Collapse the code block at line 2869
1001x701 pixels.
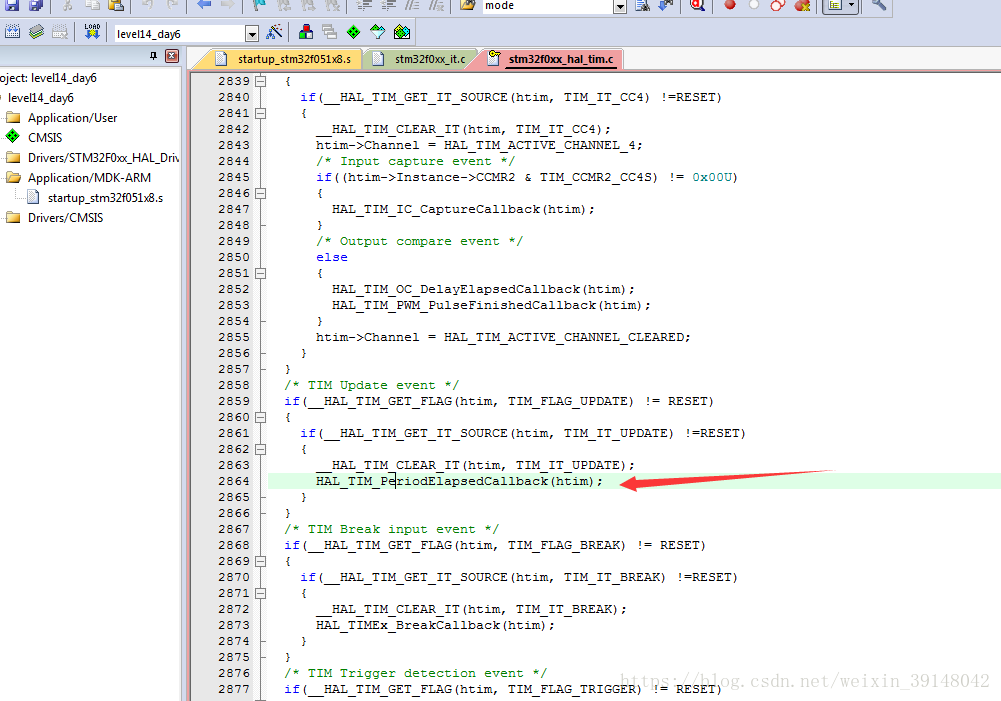tap(260, 561)
